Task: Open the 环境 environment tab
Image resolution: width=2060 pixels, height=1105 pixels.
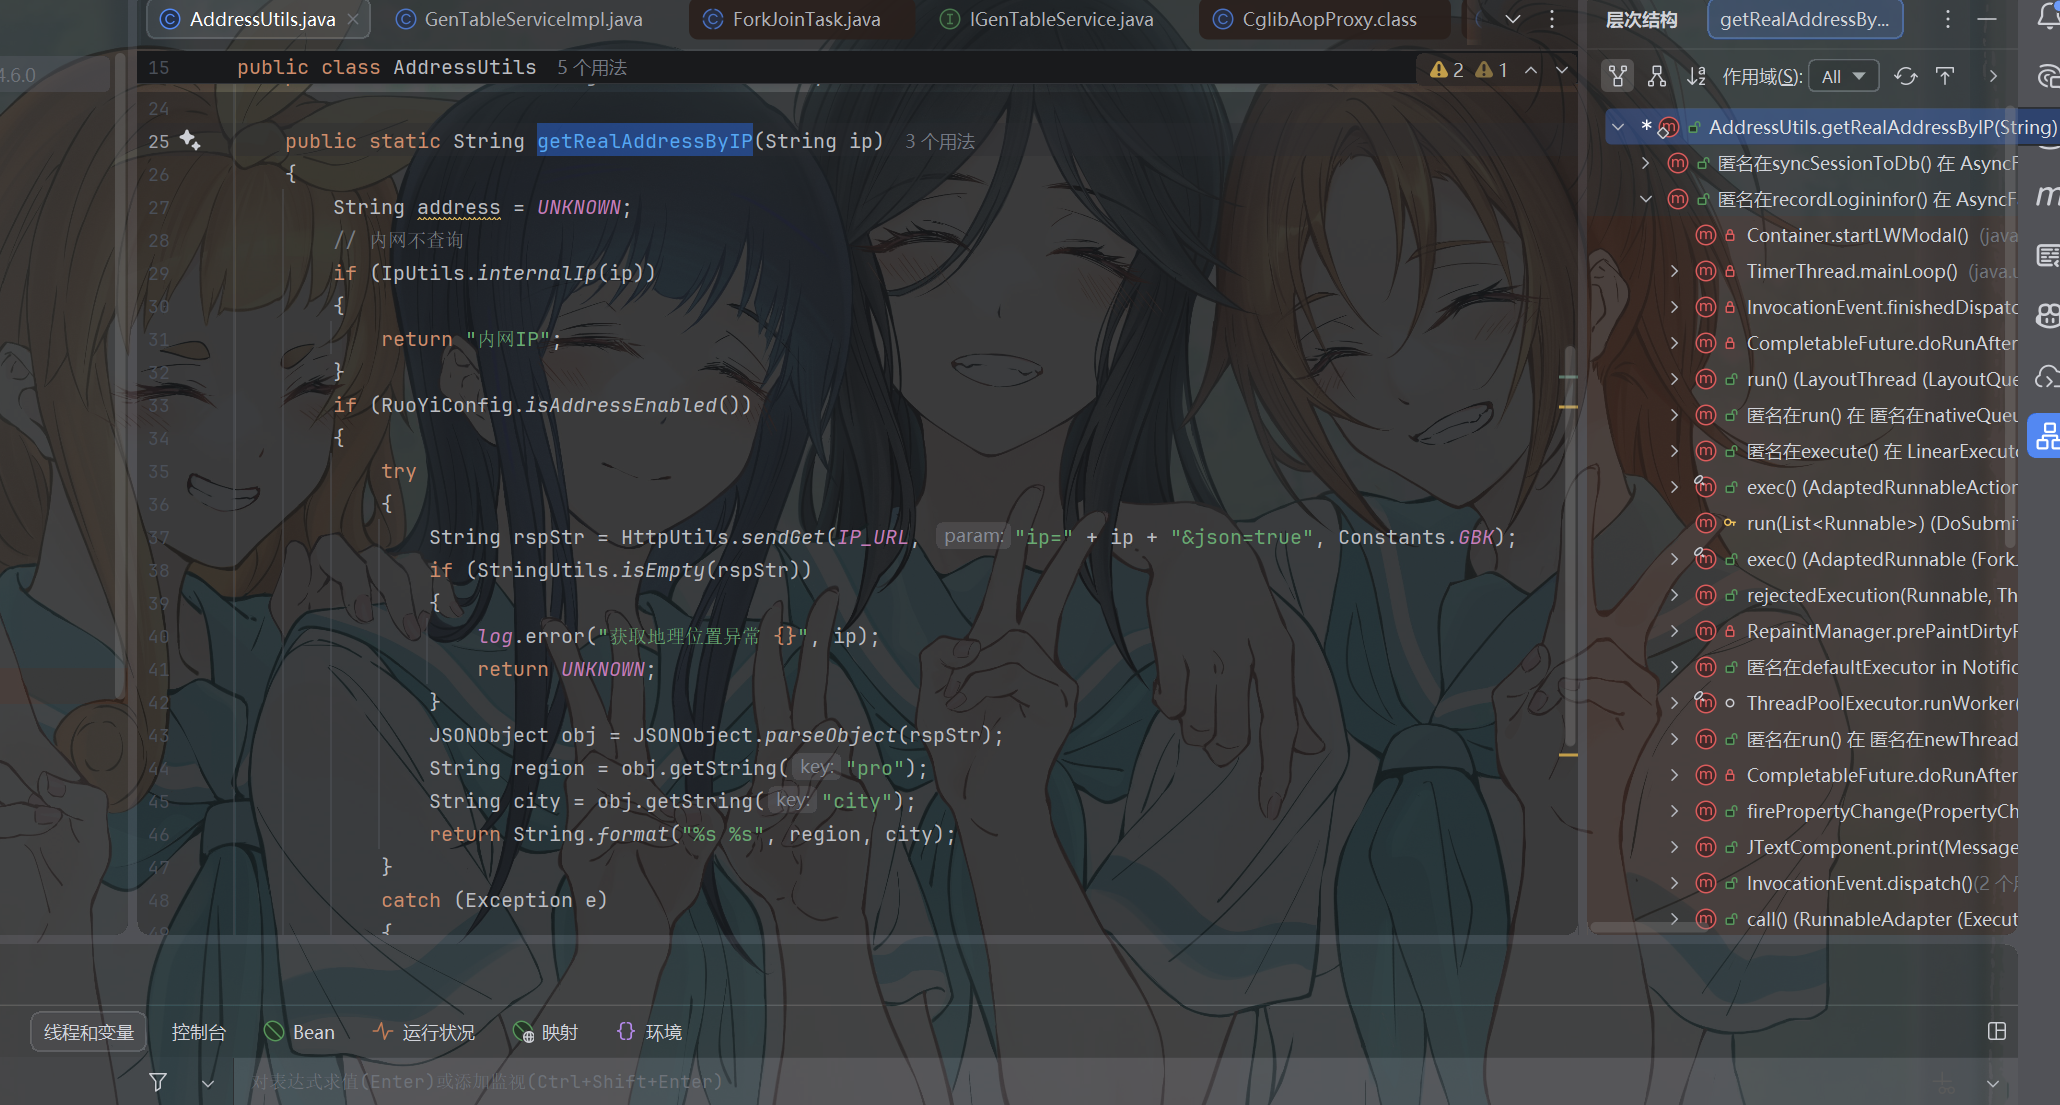Action: click(650, 1032)
